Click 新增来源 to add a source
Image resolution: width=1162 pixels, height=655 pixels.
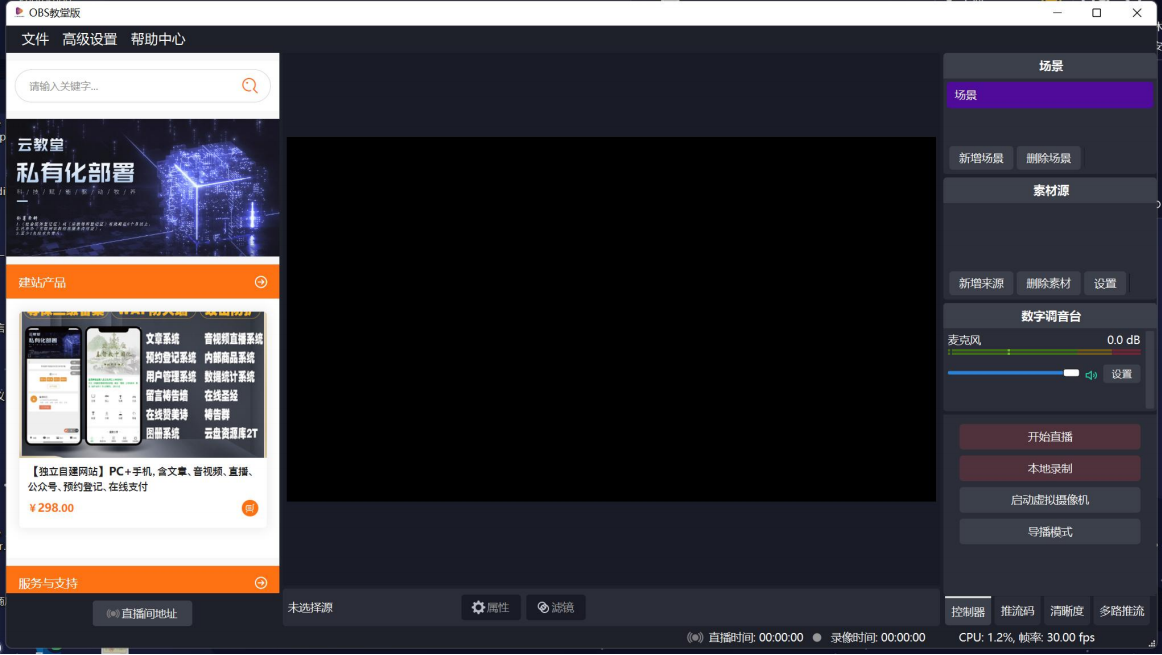[x=980, y=283]
